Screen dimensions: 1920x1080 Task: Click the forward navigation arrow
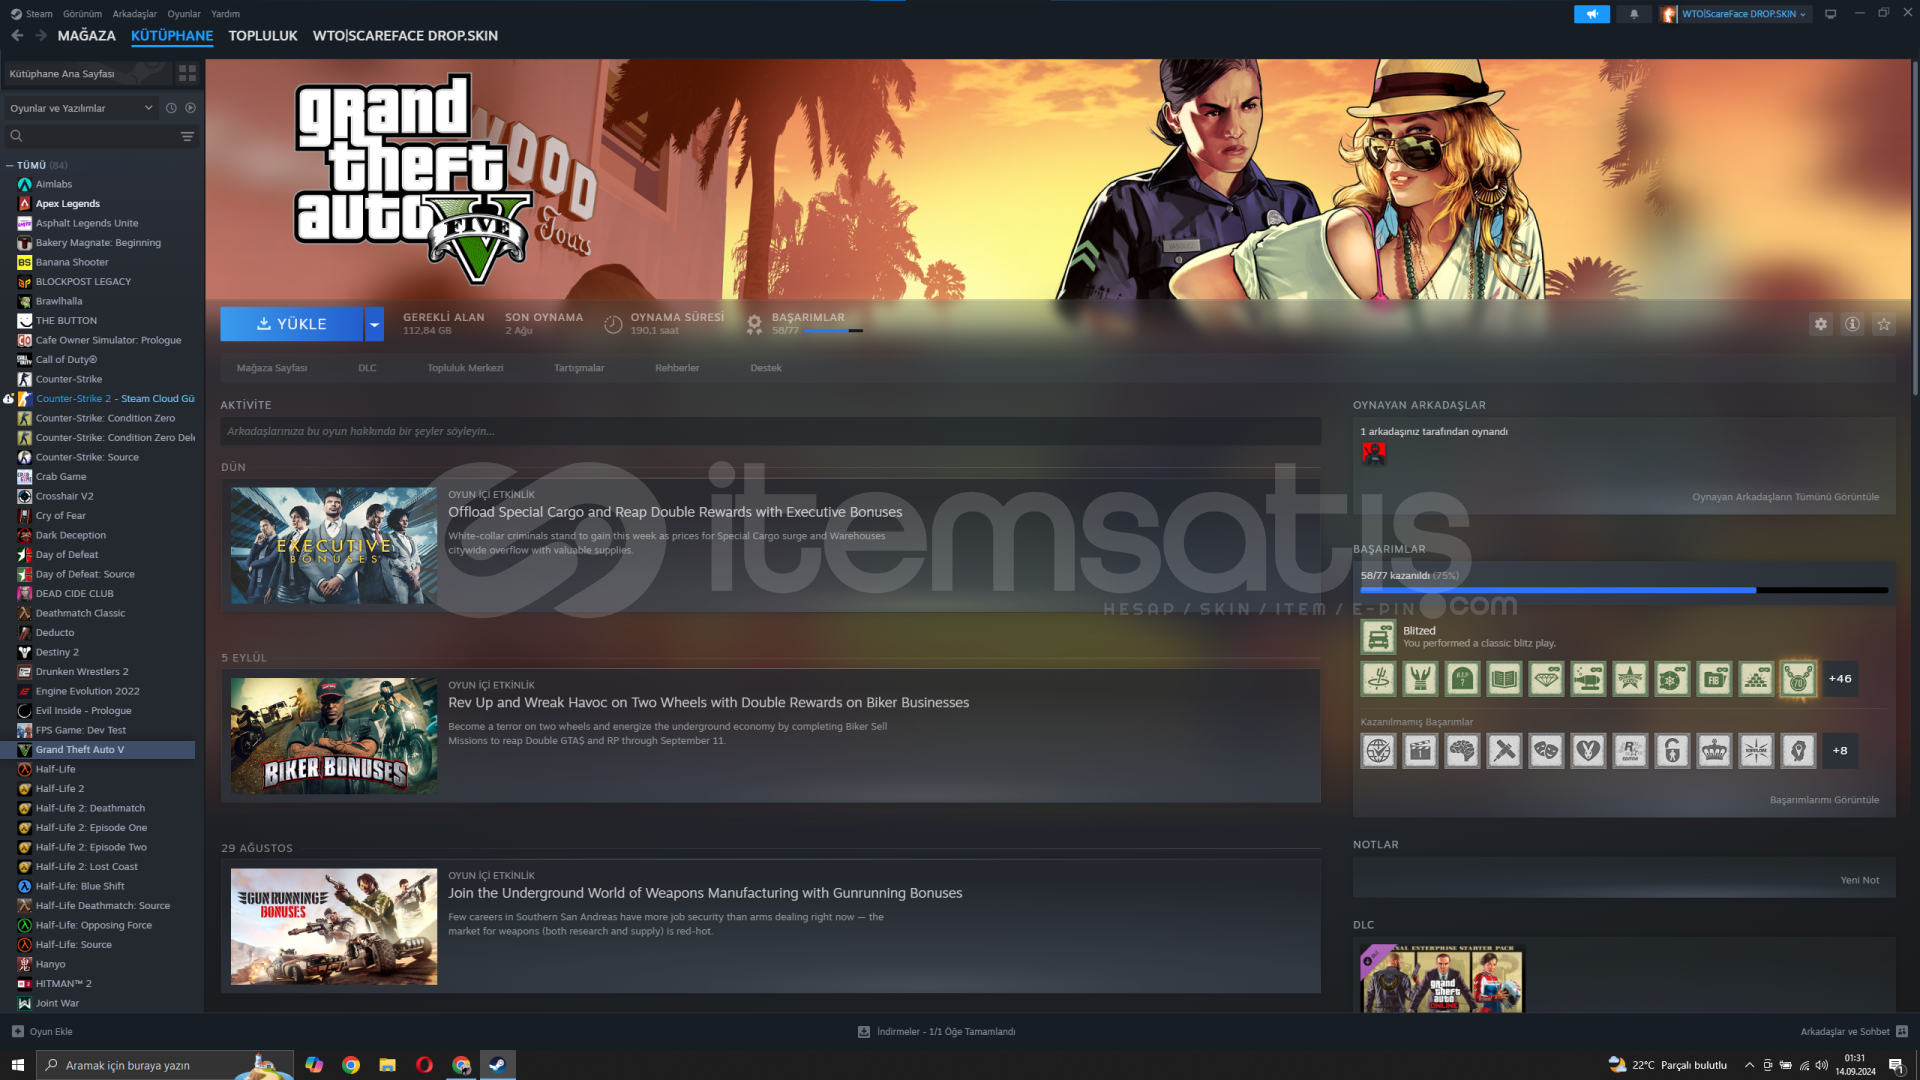coord(41,35)
